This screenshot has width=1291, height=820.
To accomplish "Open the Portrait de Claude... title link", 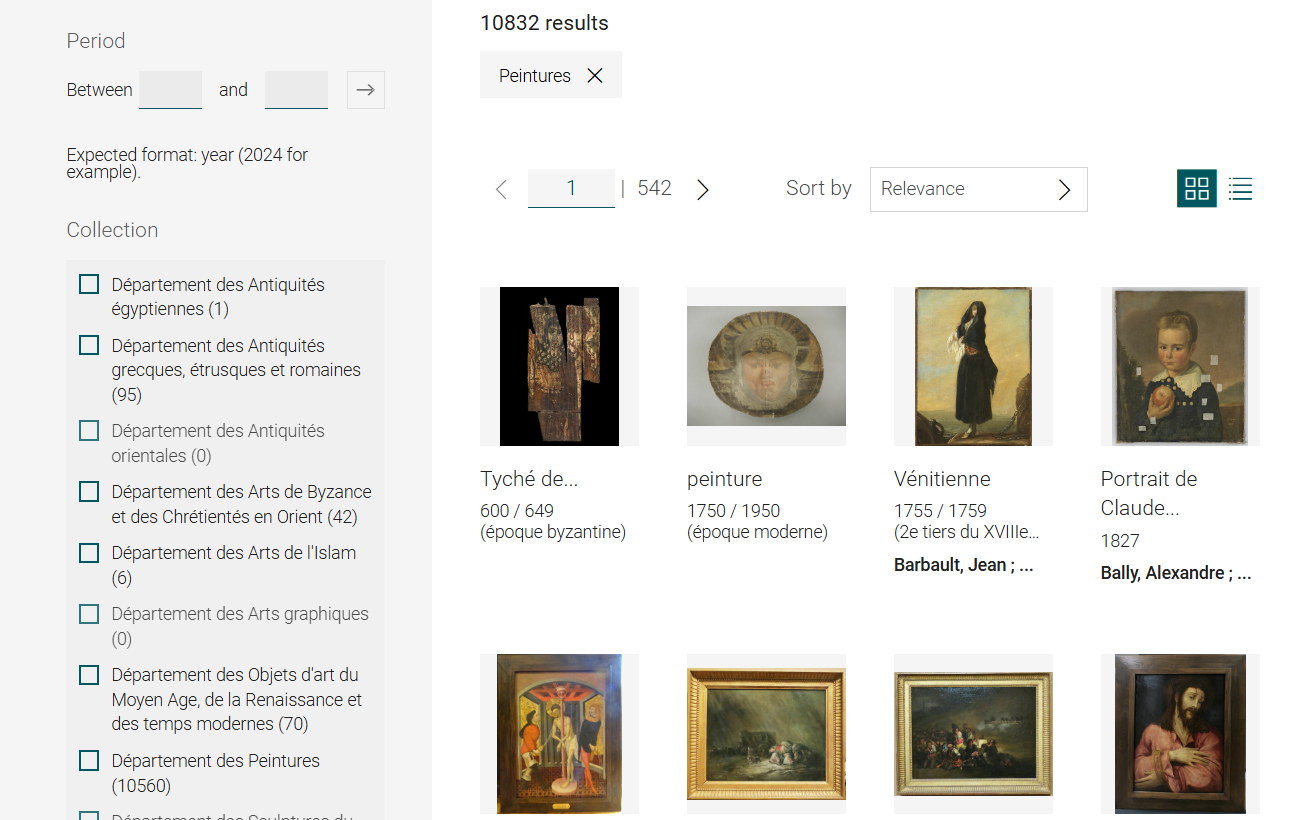I will [x=1149, y=493].
